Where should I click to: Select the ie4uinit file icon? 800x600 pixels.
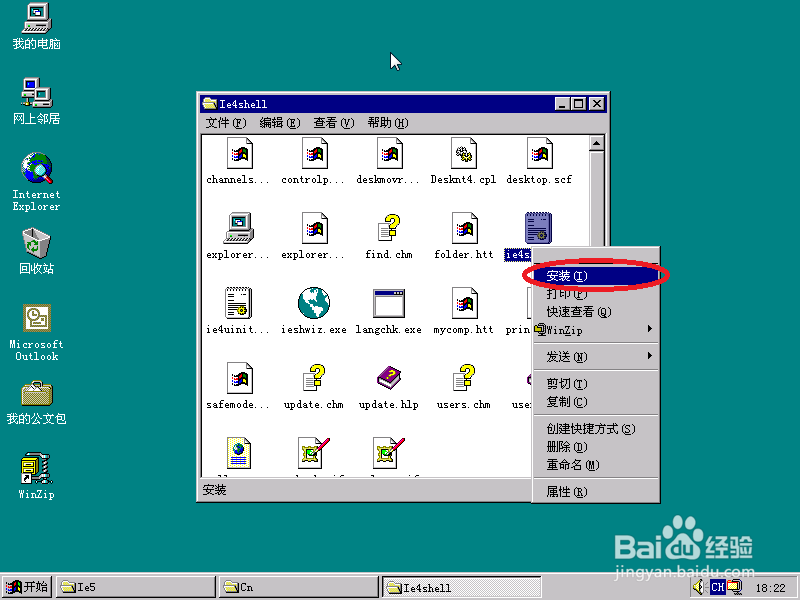point(238,303)
